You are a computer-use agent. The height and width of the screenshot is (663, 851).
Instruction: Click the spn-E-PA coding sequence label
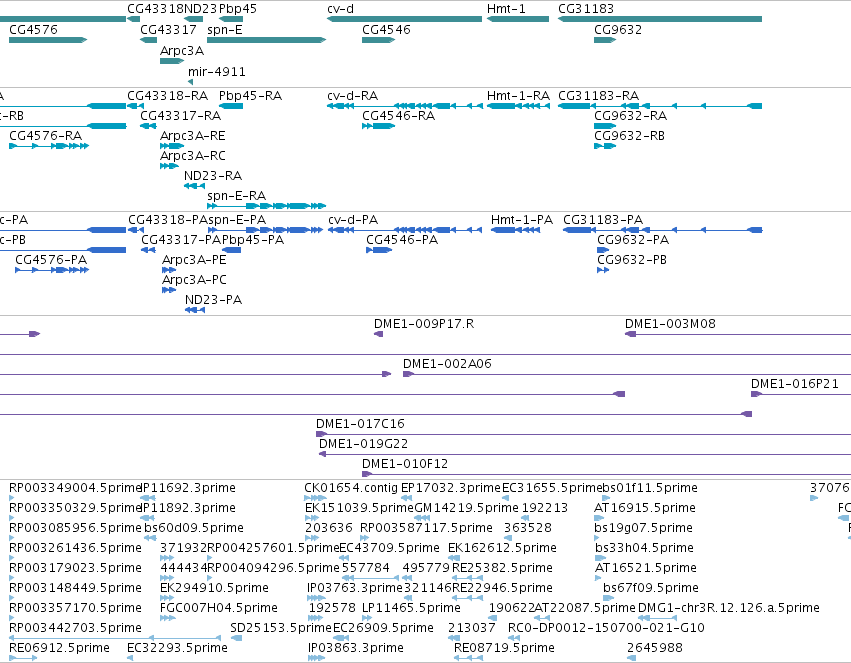237,220
